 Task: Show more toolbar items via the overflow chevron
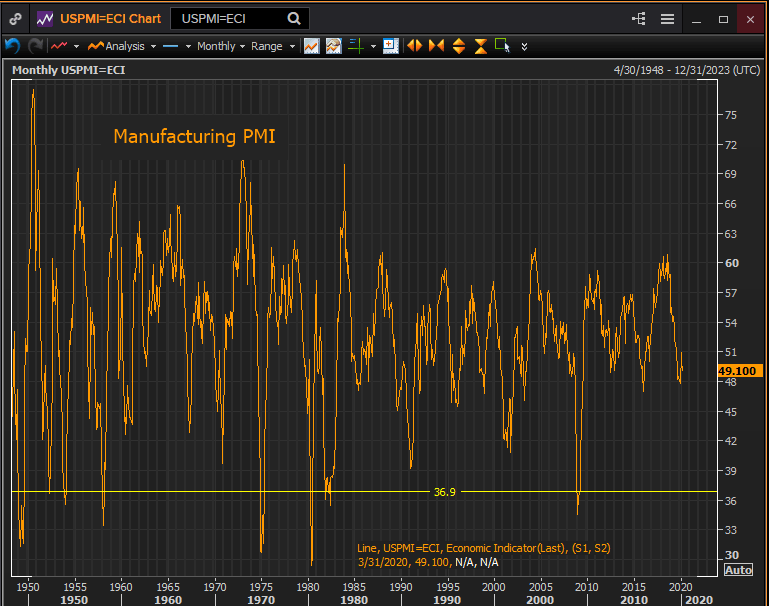coord(524,46)
